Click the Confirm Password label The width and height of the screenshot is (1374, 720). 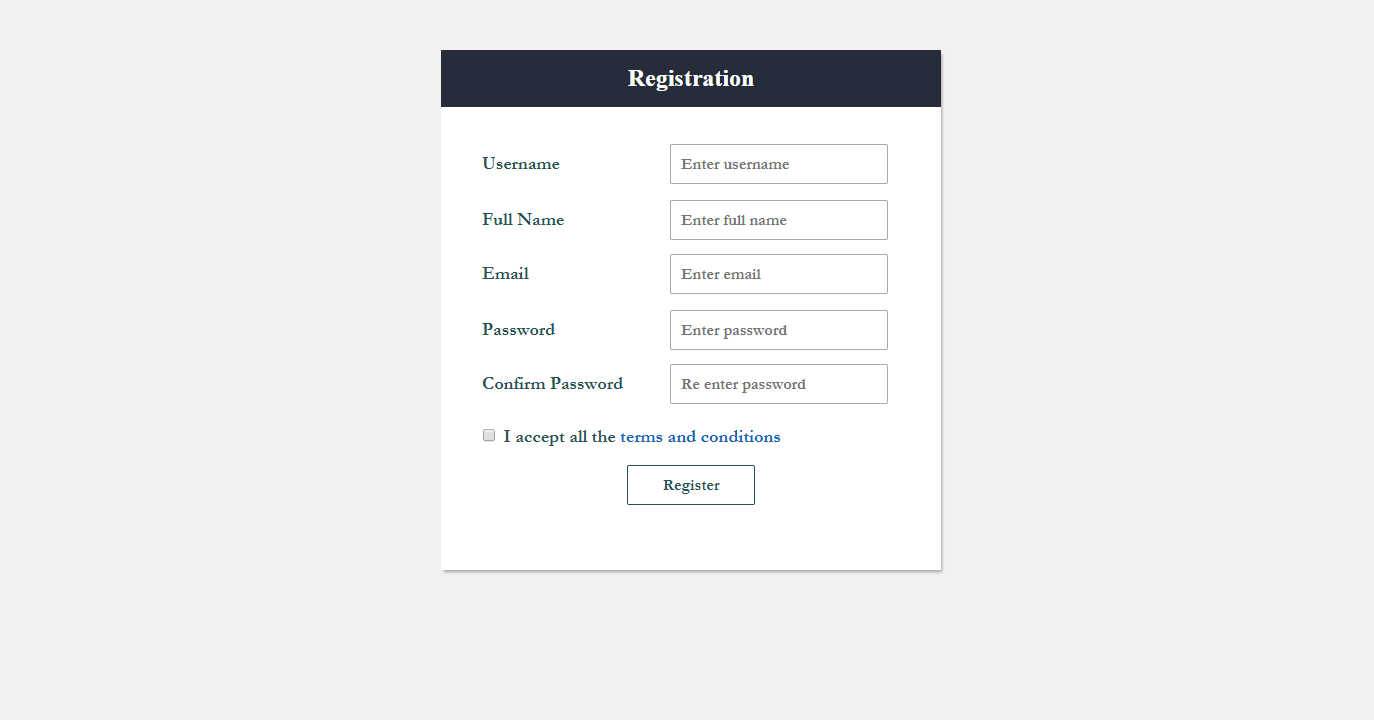552,383
